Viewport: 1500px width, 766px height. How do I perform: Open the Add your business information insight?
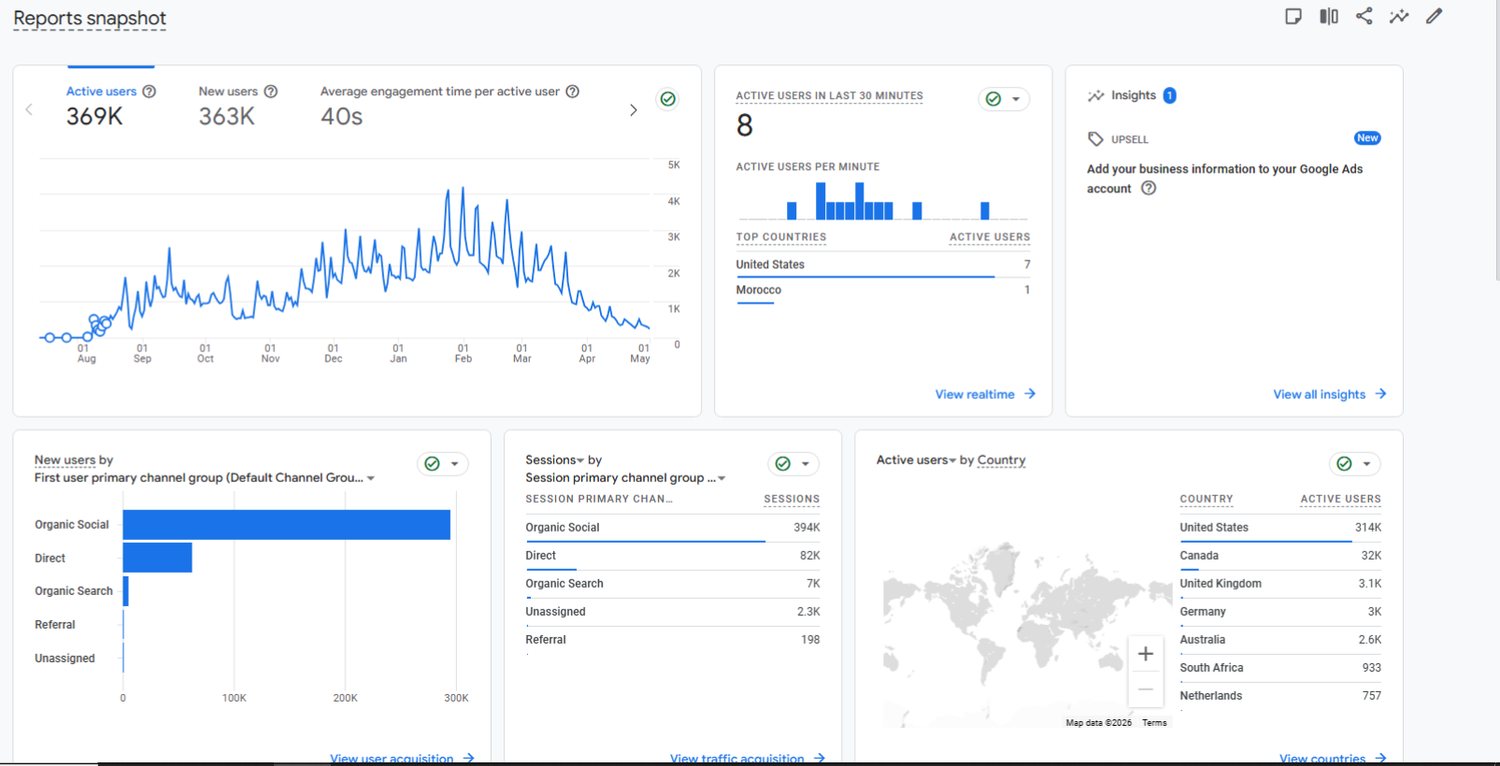[1225, 178]
